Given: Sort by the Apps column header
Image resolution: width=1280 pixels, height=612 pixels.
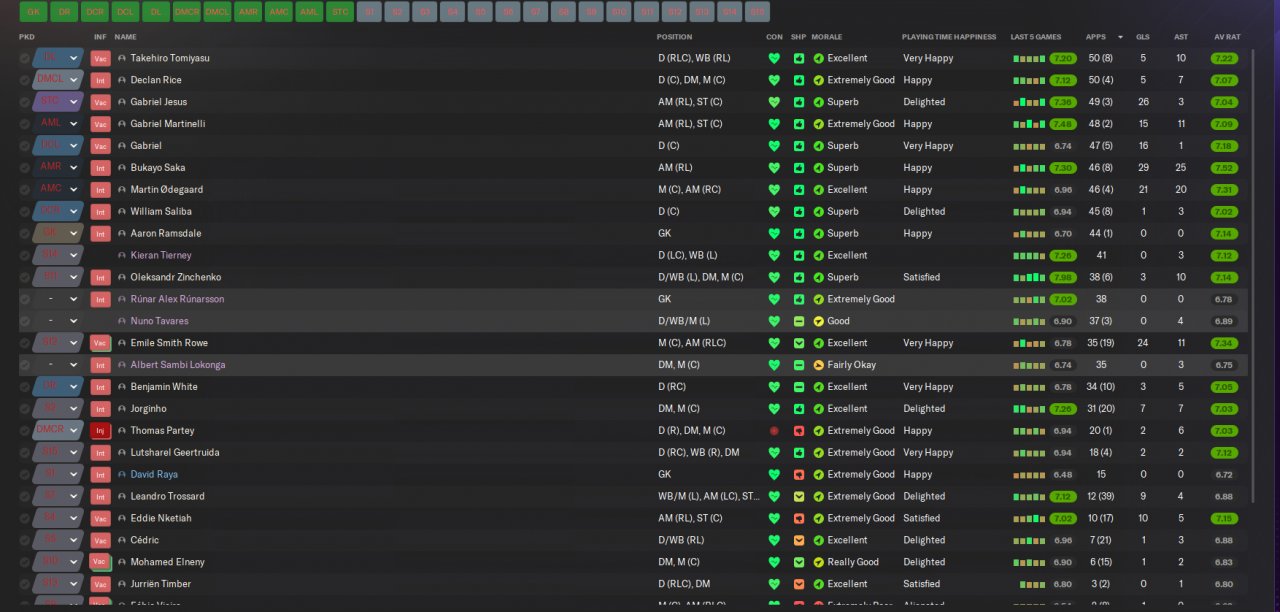Looking at the screenshot, I should pos(1096,37).
